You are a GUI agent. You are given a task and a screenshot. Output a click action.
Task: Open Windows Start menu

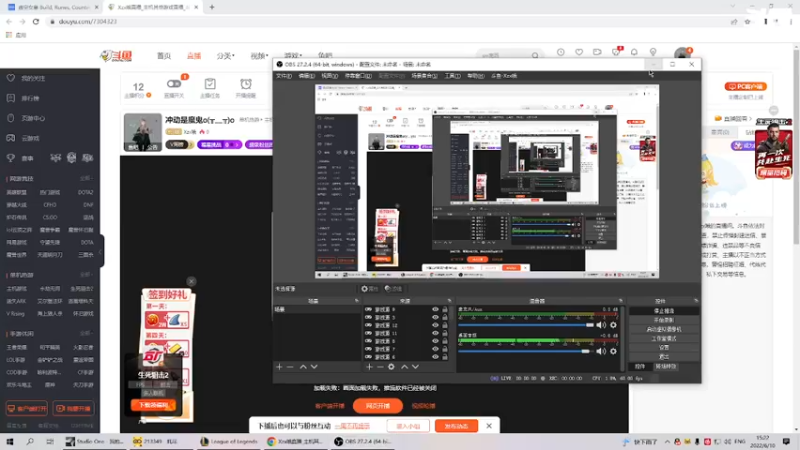10,441
